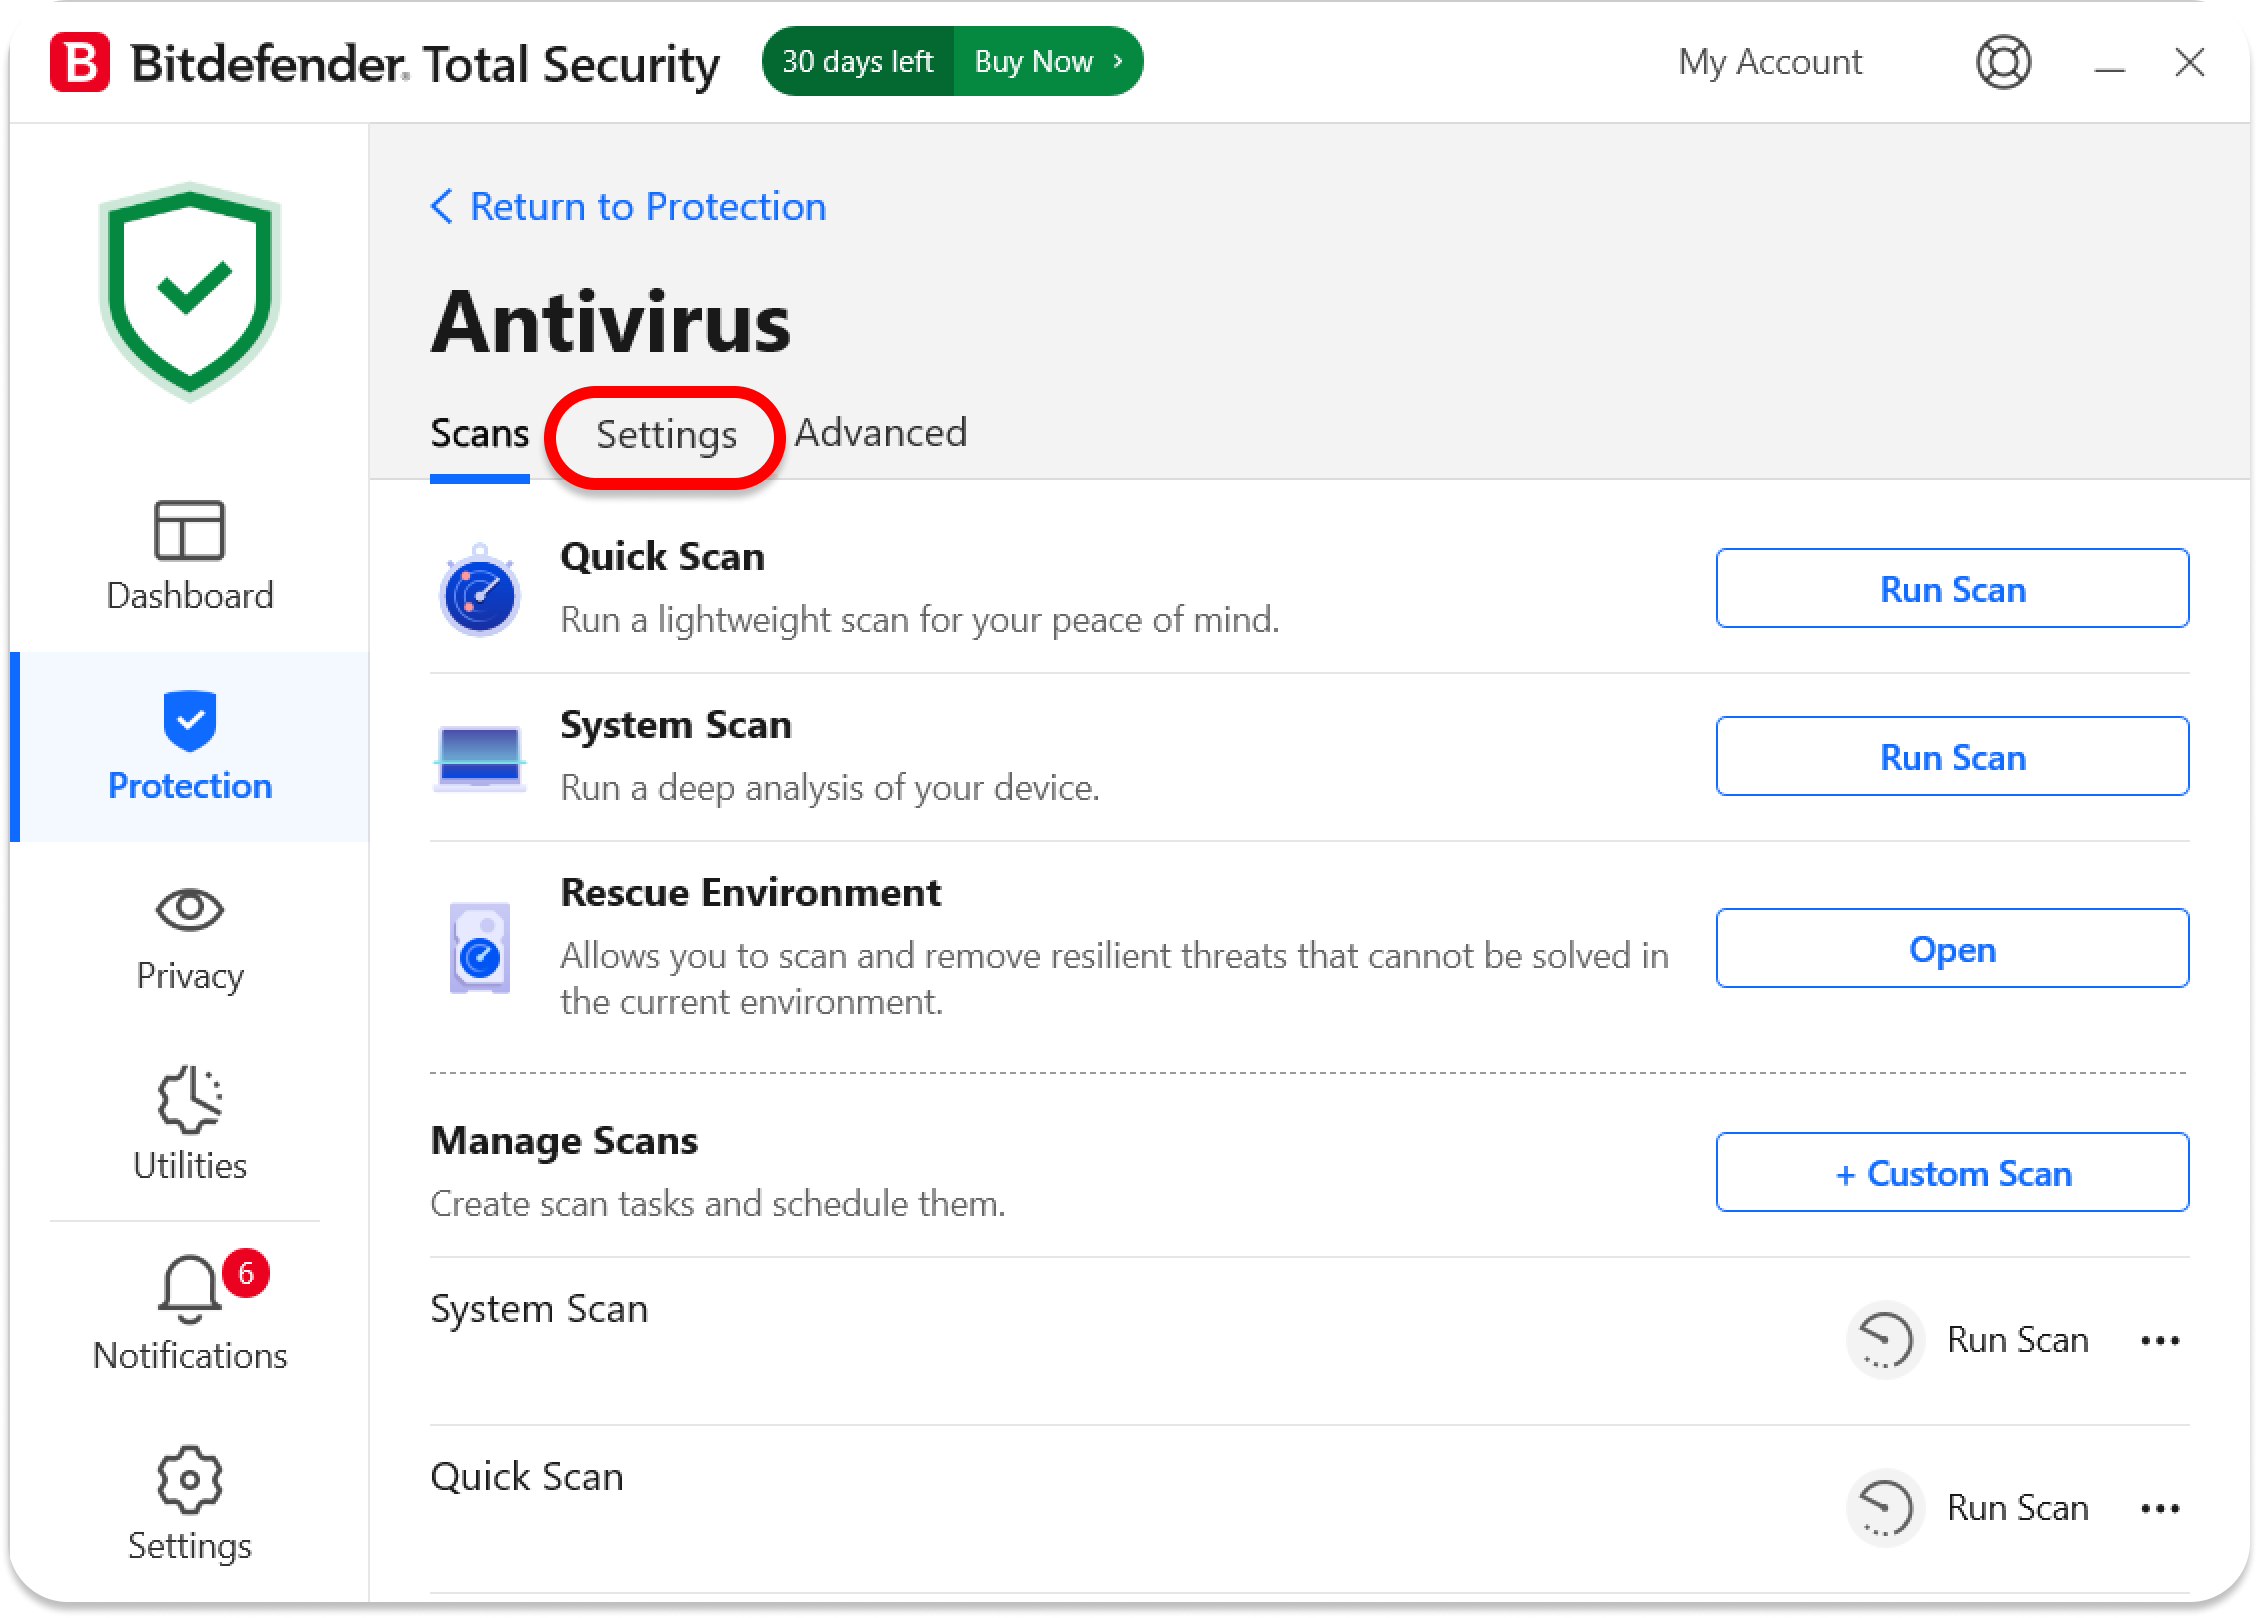This screenshot has height=1618, width=2258.
Task: Open the Rescue Environment
Action: click(x=1952, y=949)
